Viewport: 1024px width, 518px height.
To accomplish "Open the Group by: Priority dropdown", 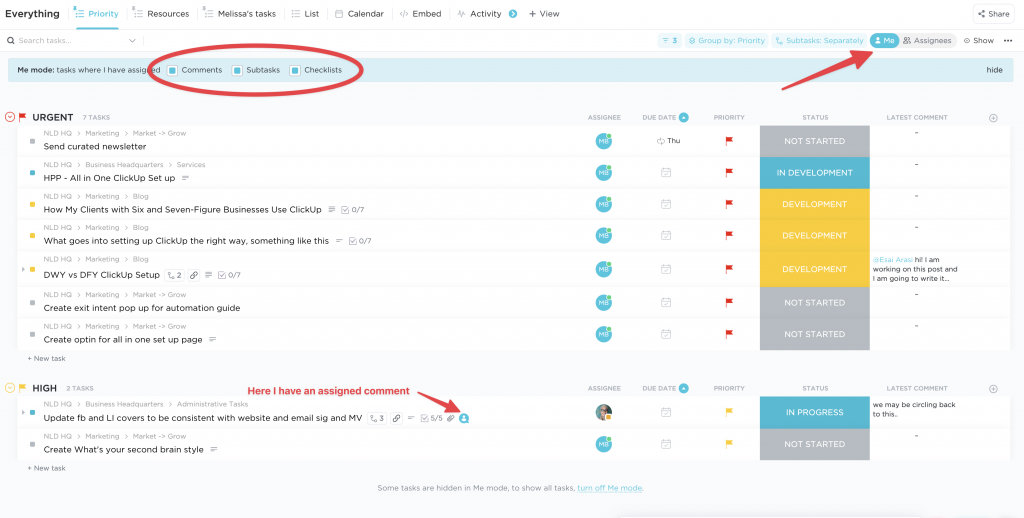I will pos(726,40).
